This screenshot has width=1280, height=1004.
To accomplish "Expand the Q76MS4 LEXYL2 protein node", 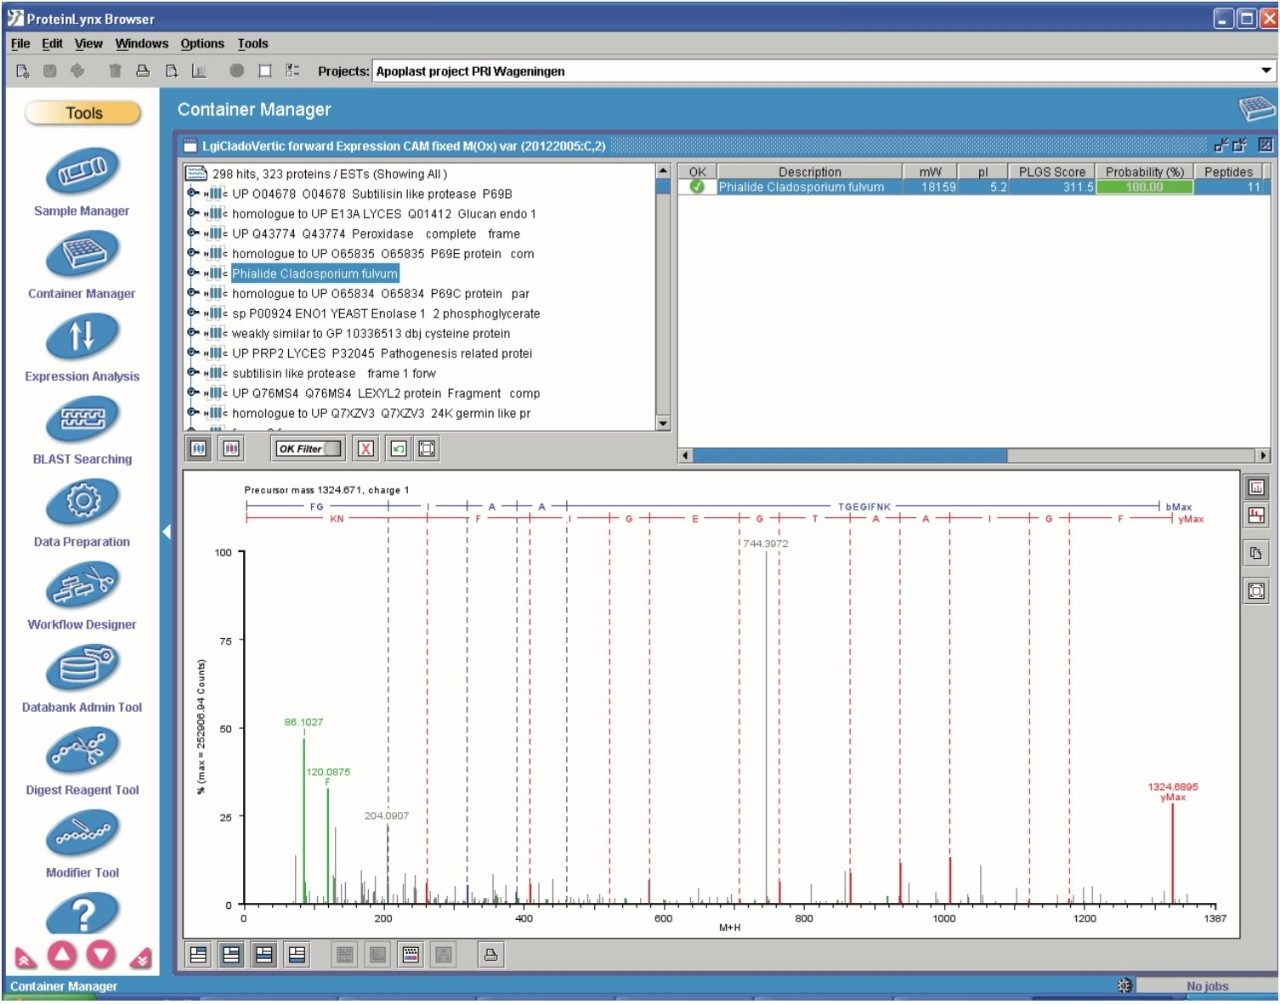I will 192,394.
